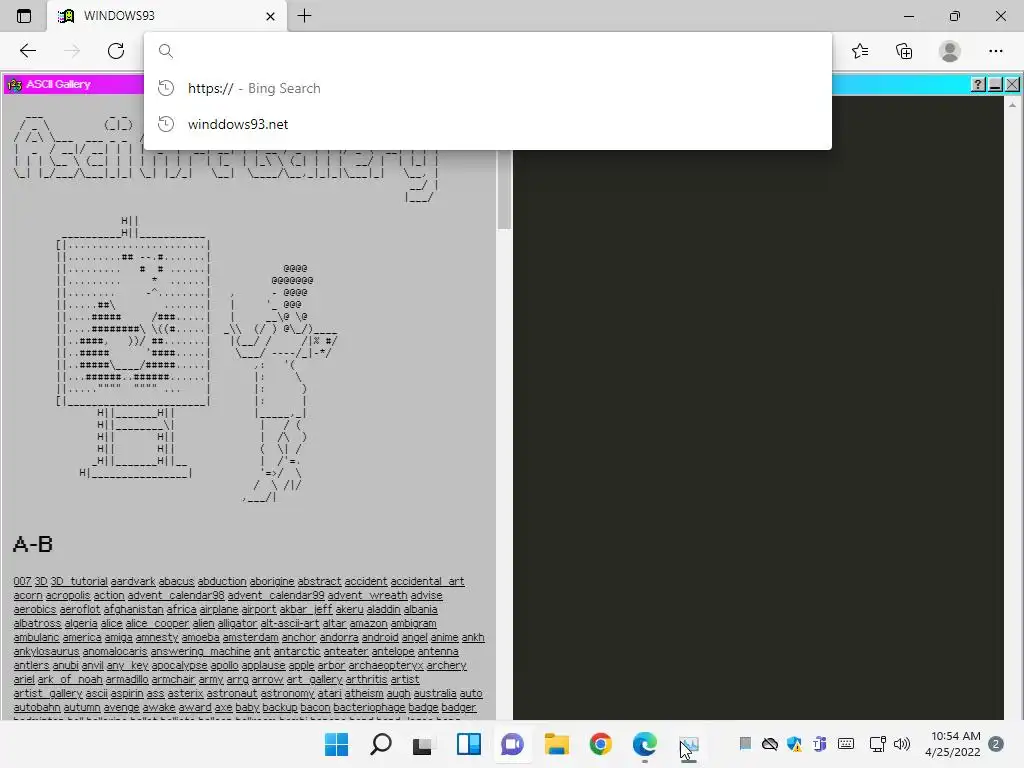Open the Windows Start menu
1024x768 pixels.
coord(336,744)
